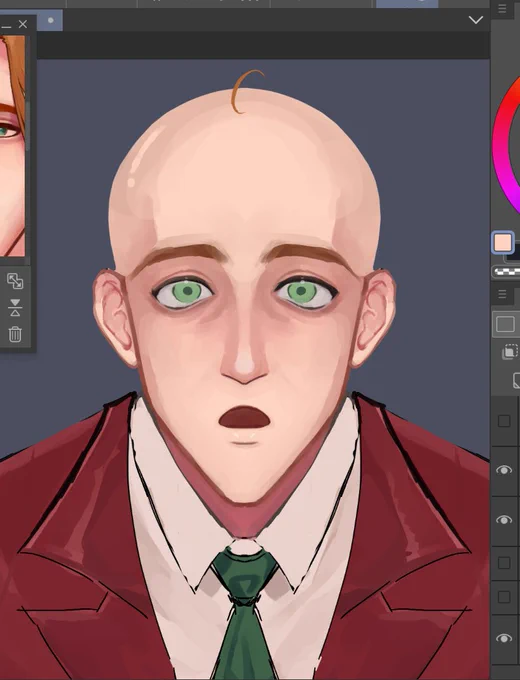Minimize the Sub View floating panel
The height and width of the screenshot is (680, 520).
pos(6,27)
